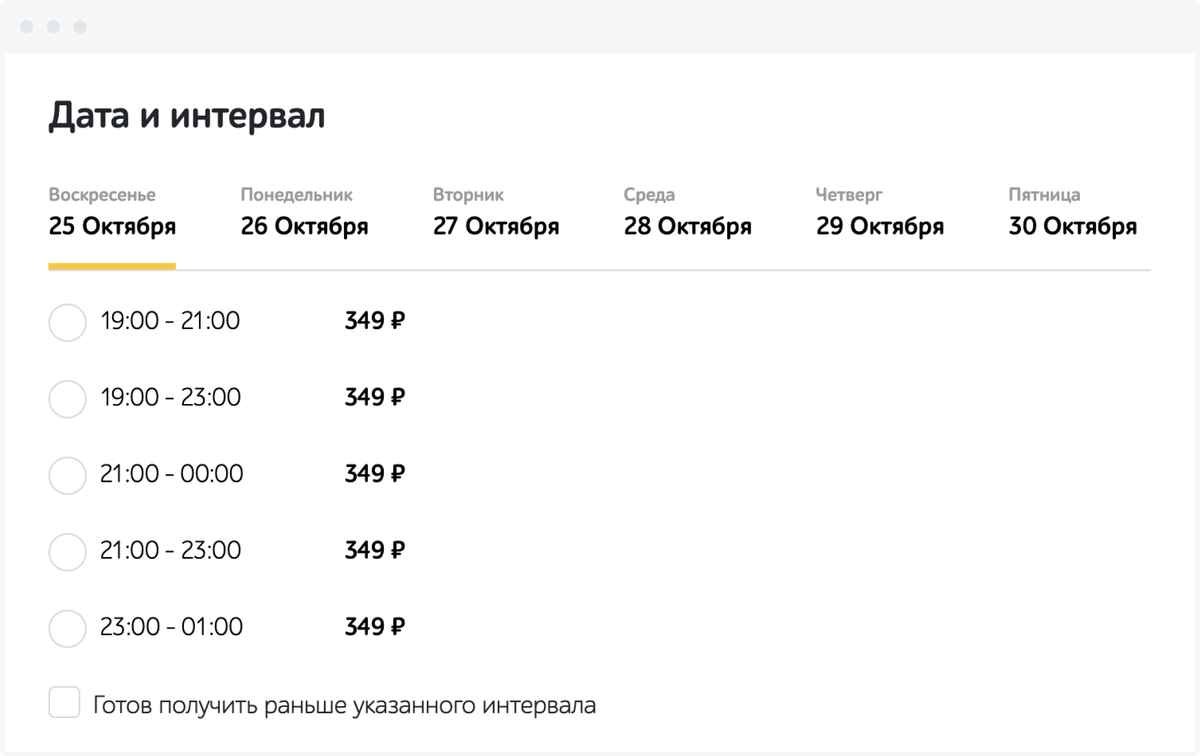
Task: Click the middle window control dot
Action: coord(53,27)
